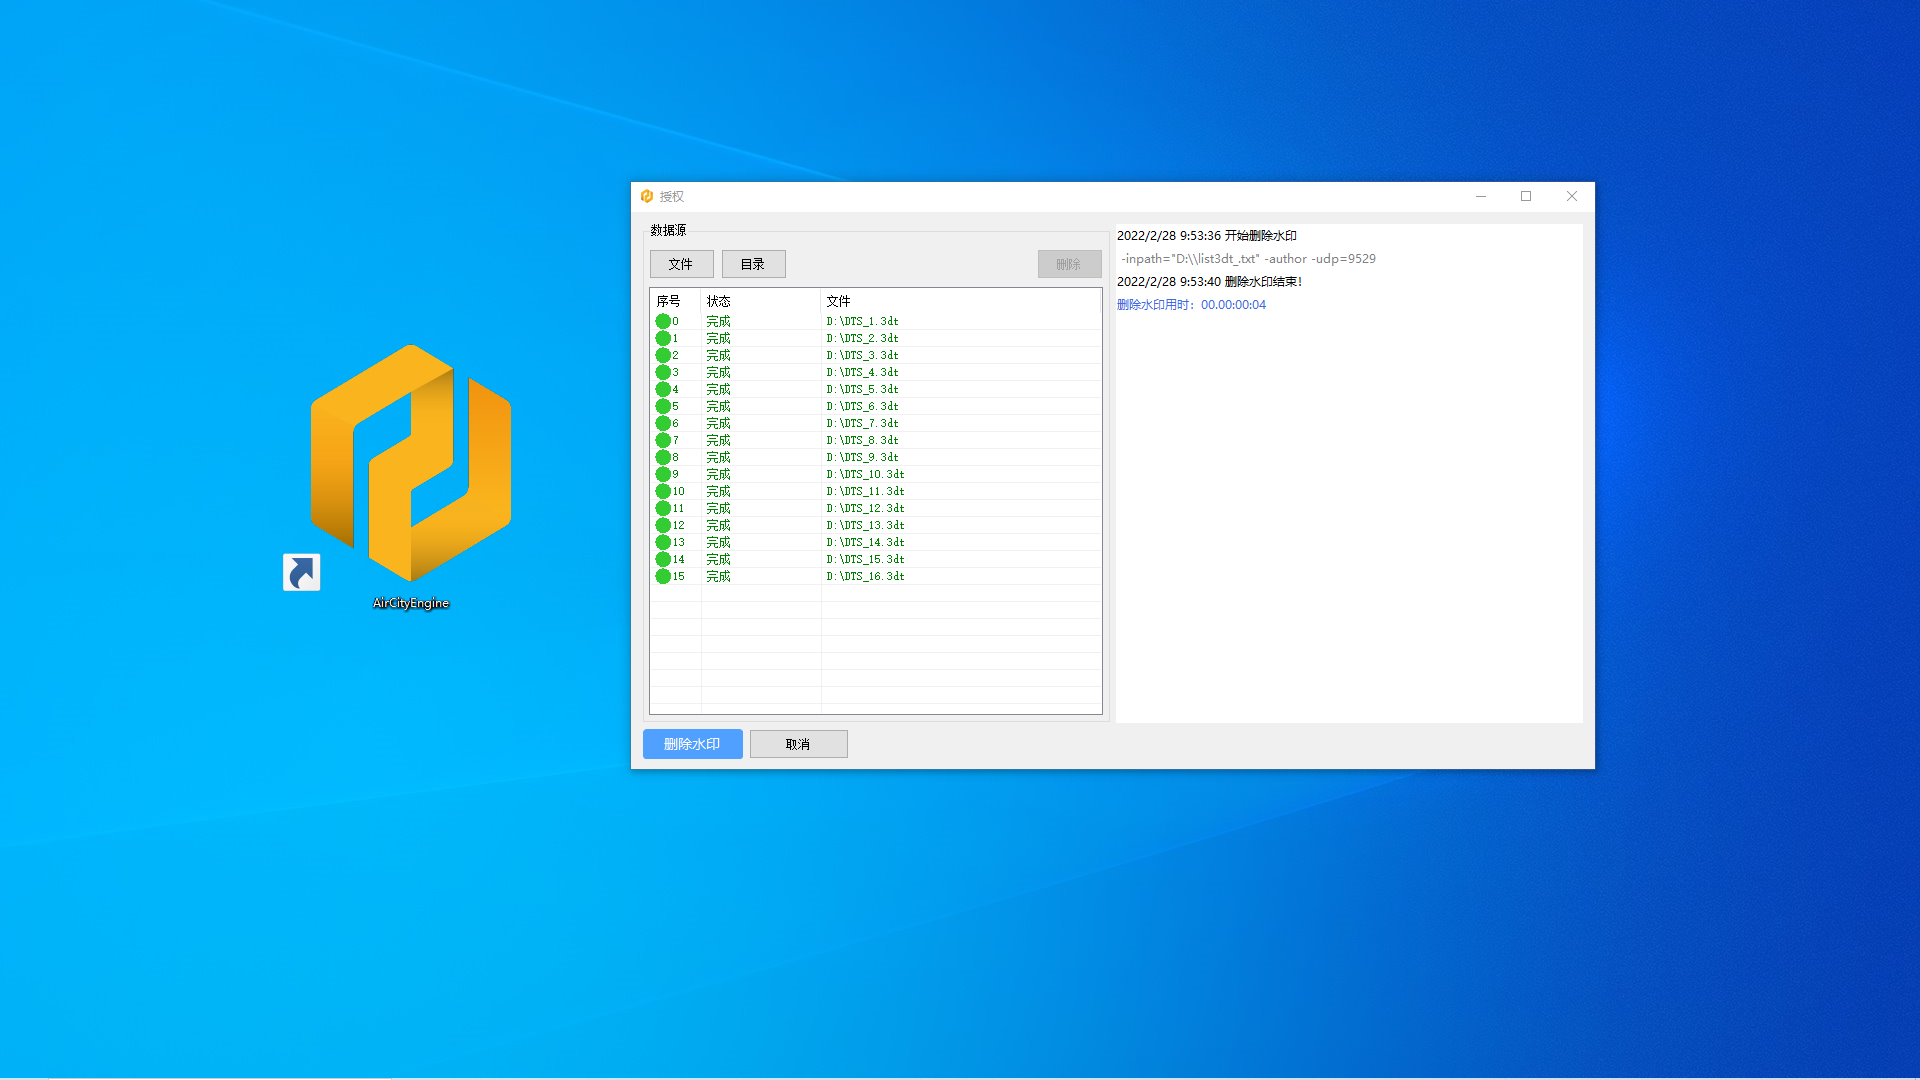1920x1080 pixels.
Task: Click the green status dot for row 12
Action: click(663, 525)
